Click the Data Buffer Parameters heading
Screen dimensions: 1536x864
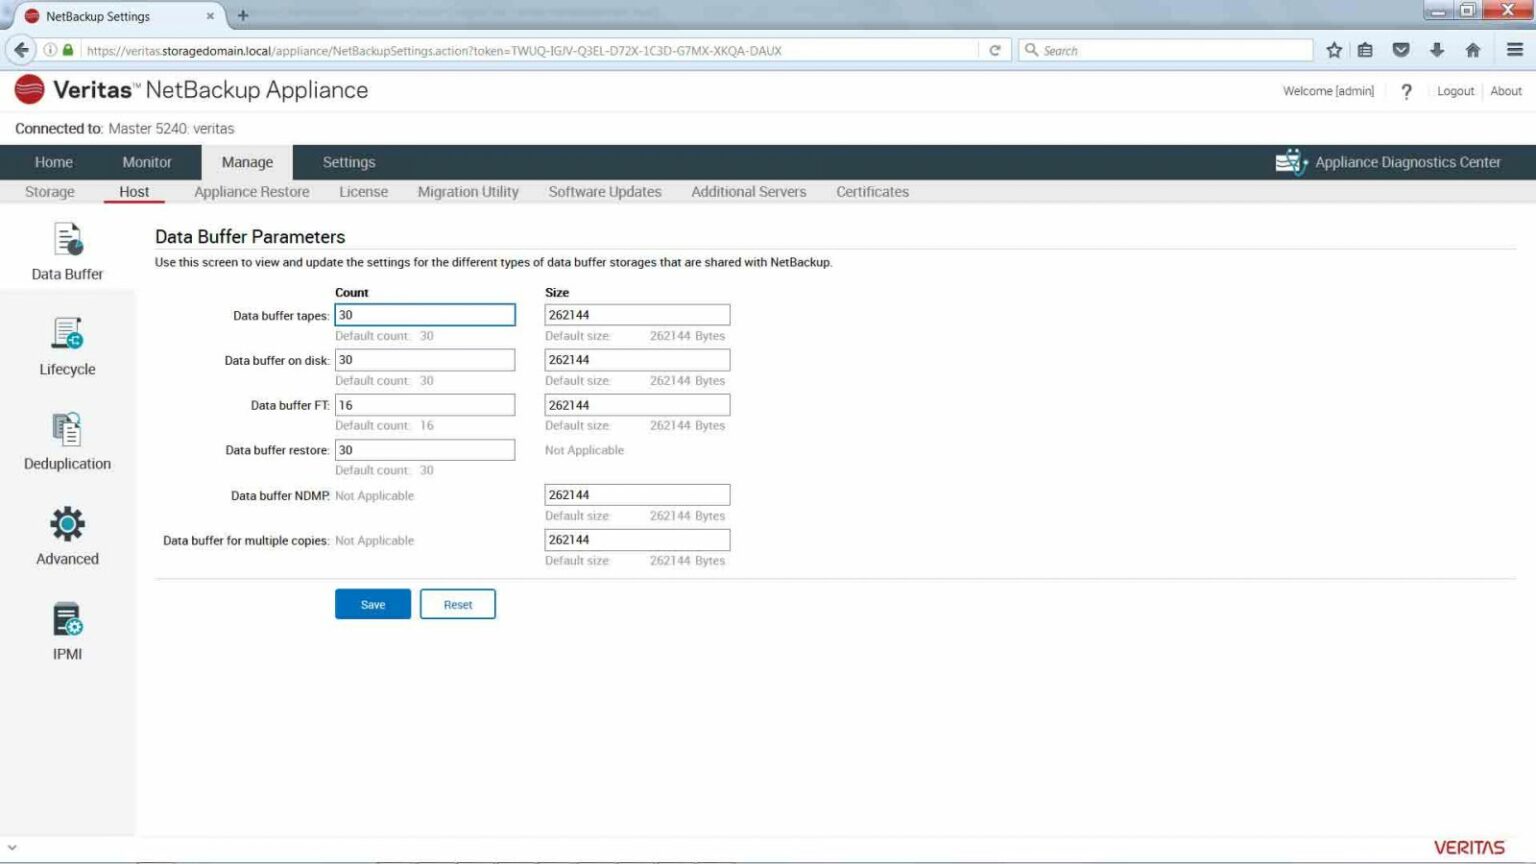click(250, 237)
